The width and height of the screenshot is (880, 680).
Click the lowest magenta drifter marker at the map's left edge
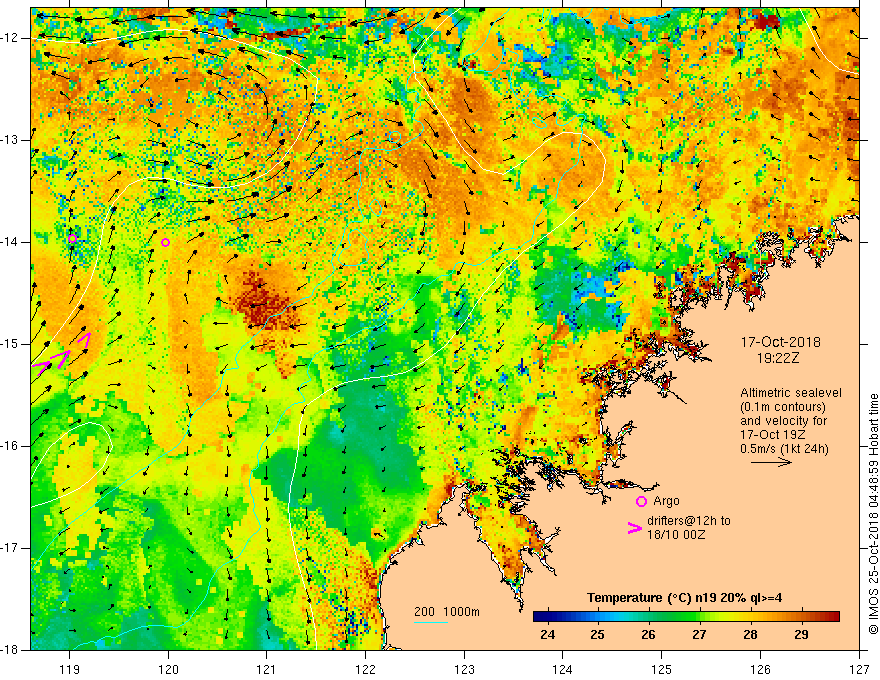click(x=42, y=367)
